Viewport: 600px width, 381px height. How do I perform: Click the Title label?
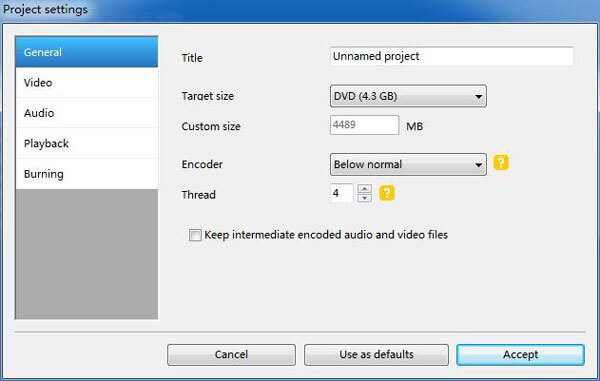(x=192, y=58)
